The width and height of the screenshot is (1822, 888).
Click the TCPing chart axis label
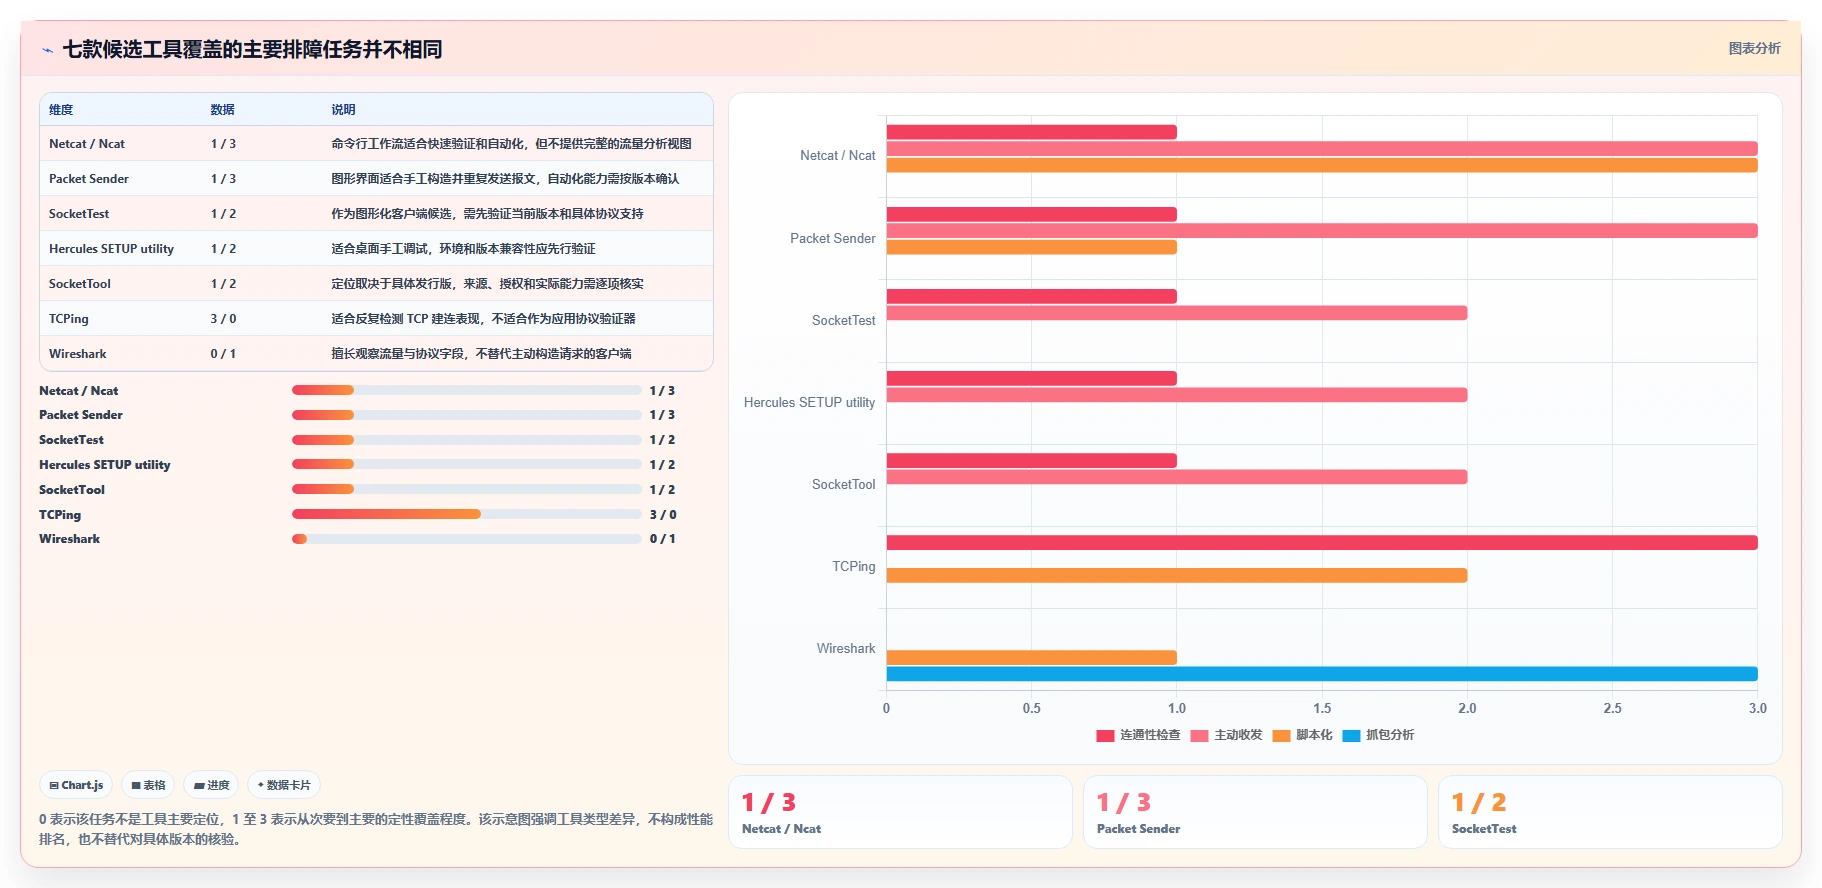854,567
